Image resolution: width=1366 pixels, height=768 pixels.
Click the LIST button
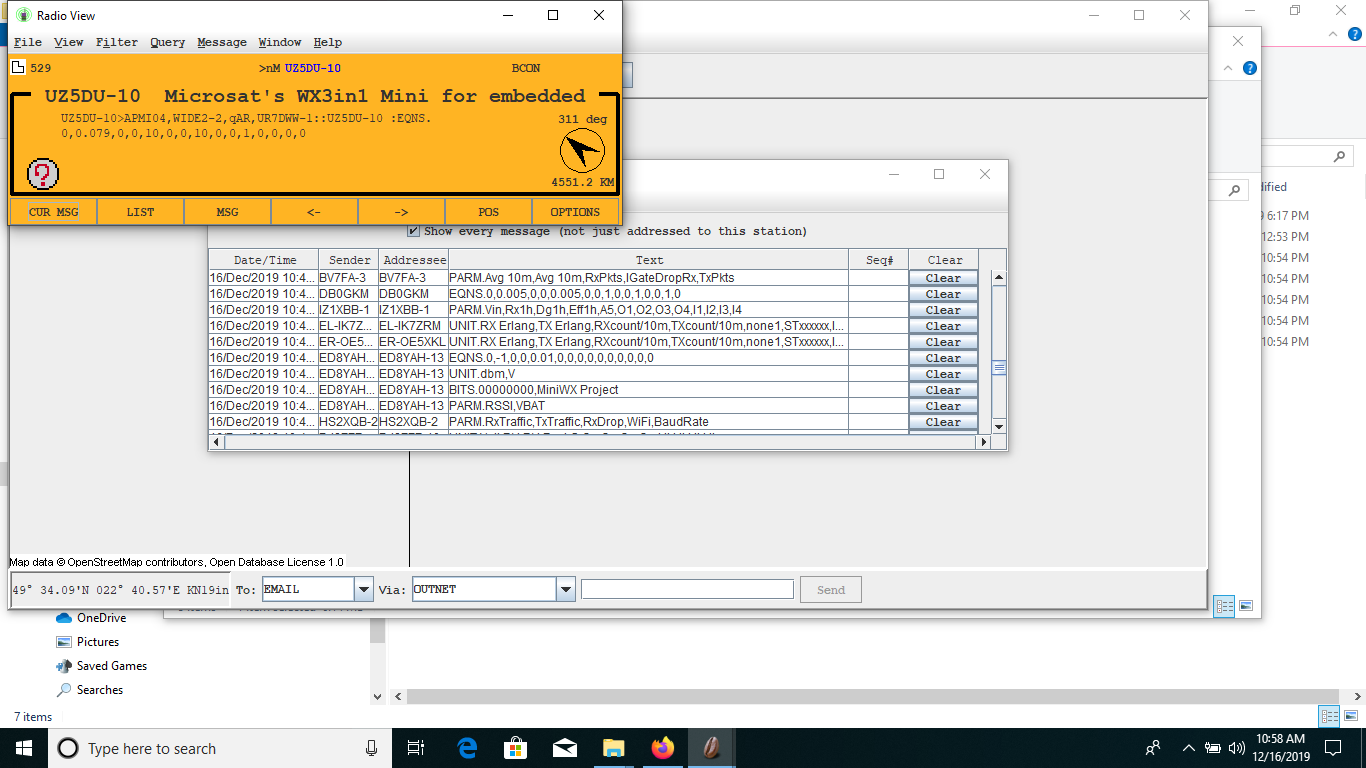[141, 212]
